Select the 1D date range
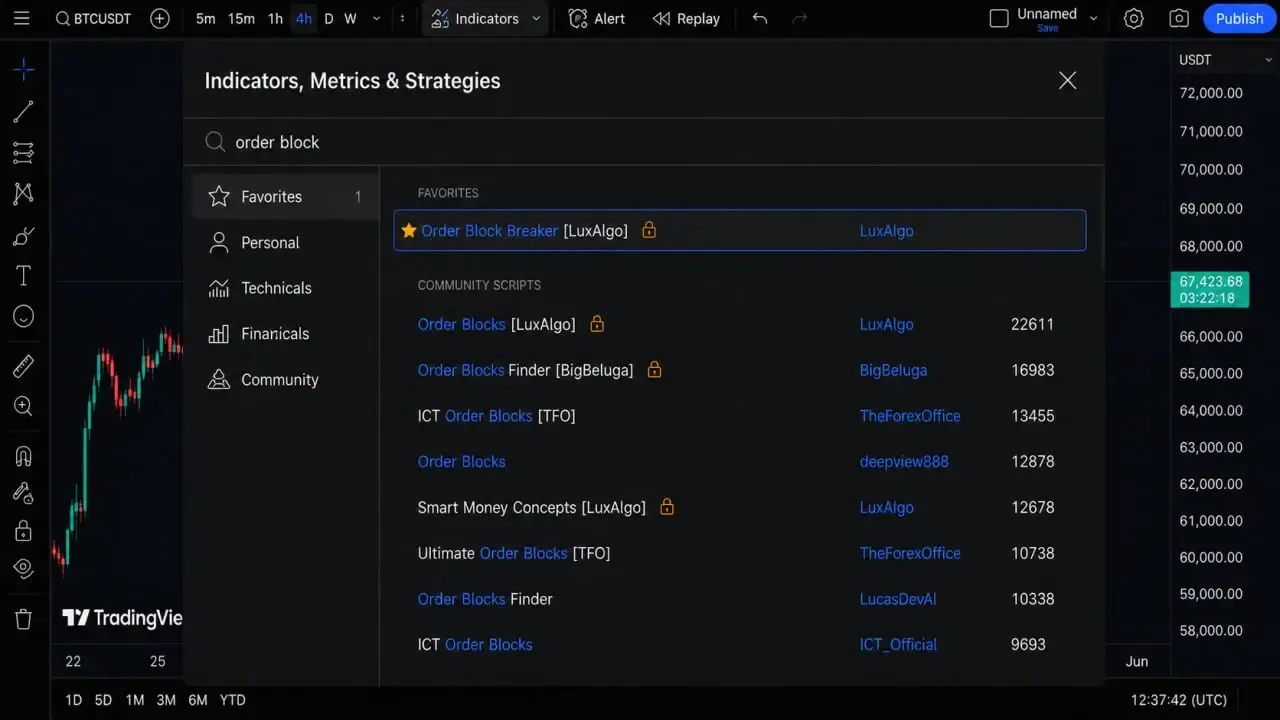1280x720 pixels. [x=73, y=700]
